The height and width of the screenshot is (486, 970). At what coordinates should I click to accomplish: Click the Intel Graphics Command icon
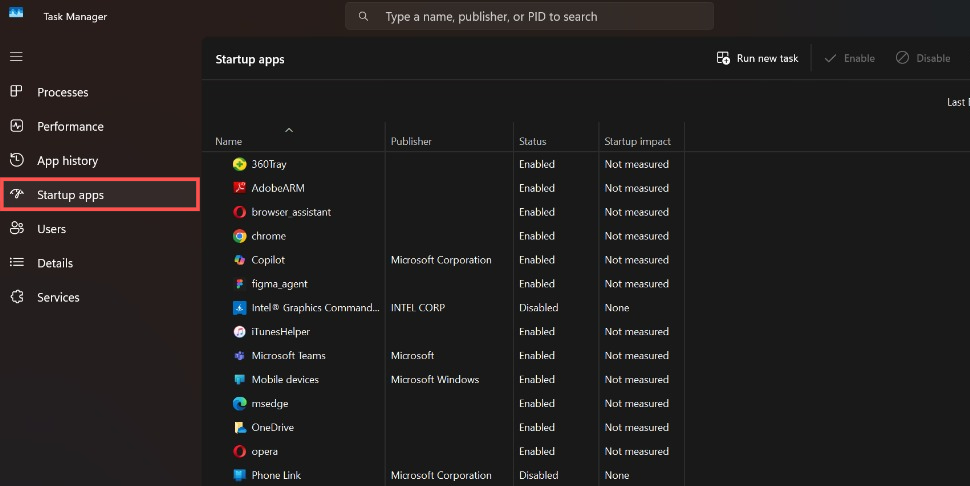[x=239, y=308]
